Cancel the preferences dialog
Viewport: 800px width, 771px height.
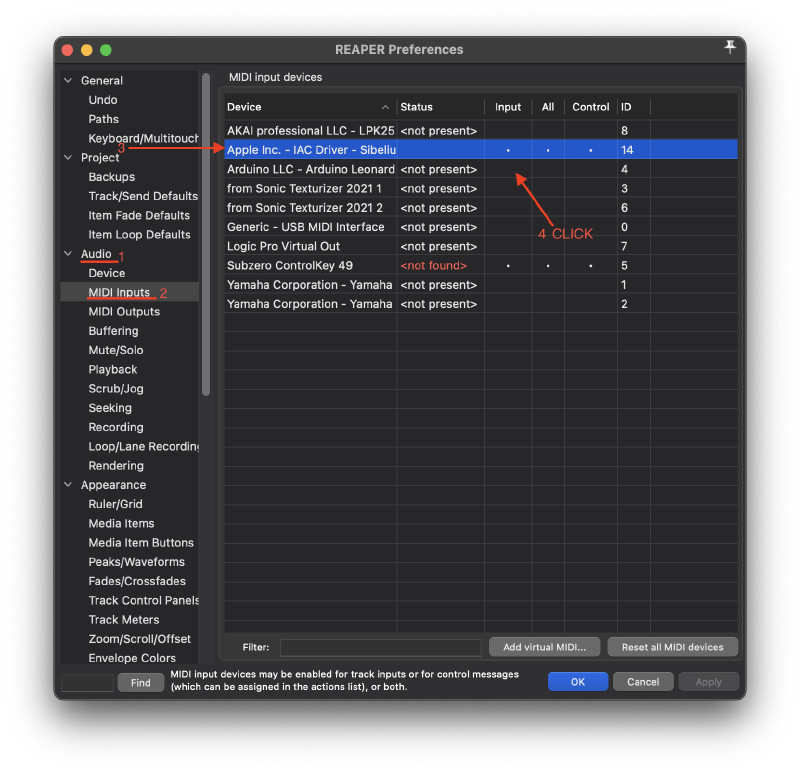[x=643, y=682]
